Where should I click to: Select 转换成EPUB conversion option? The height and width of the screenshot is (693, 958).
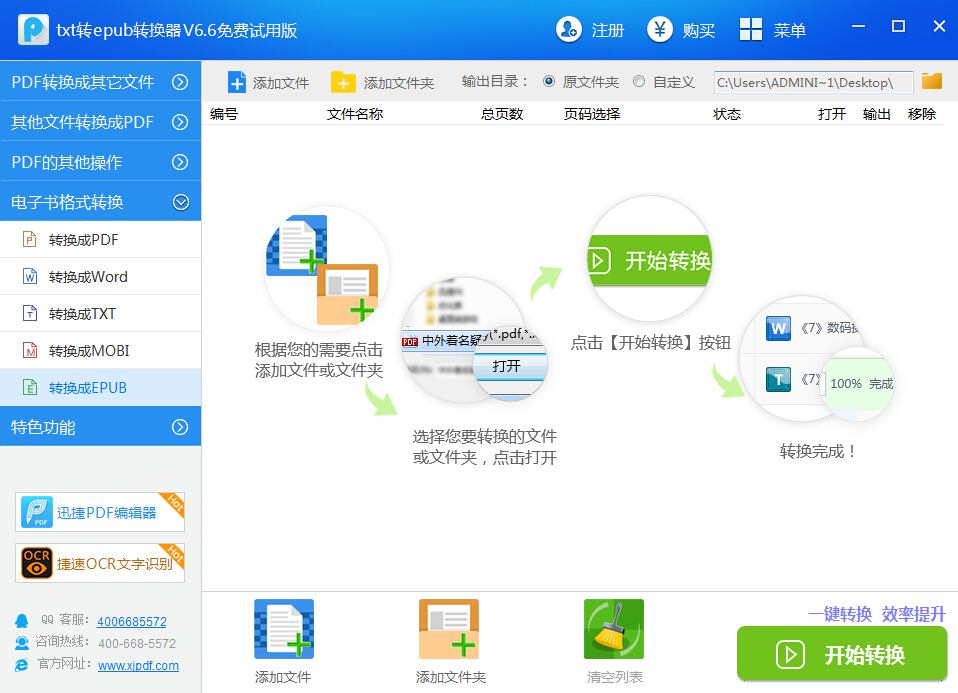(100, 387)
